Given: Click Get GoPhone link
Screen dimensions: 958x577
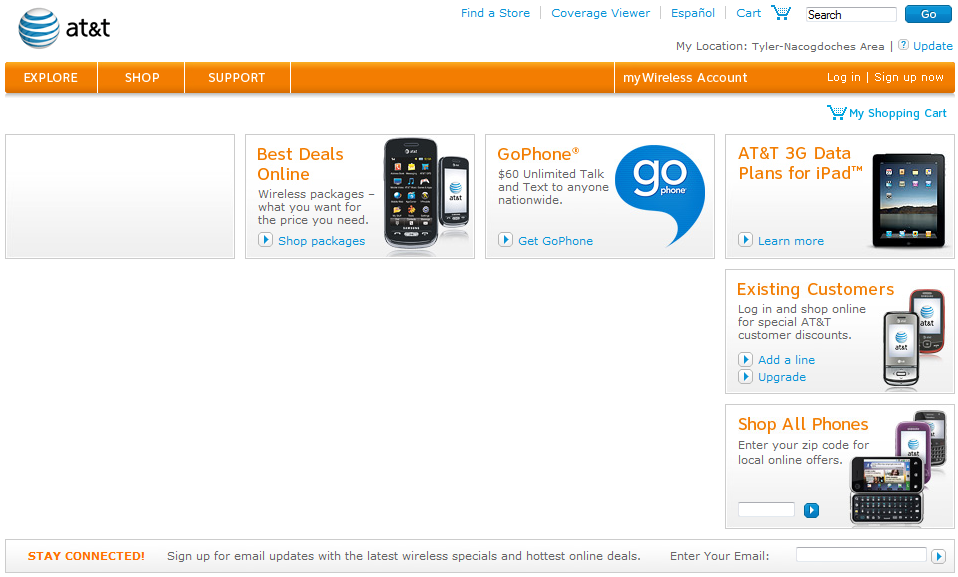Looking at the screenshot, I should [x=555, y=241].
